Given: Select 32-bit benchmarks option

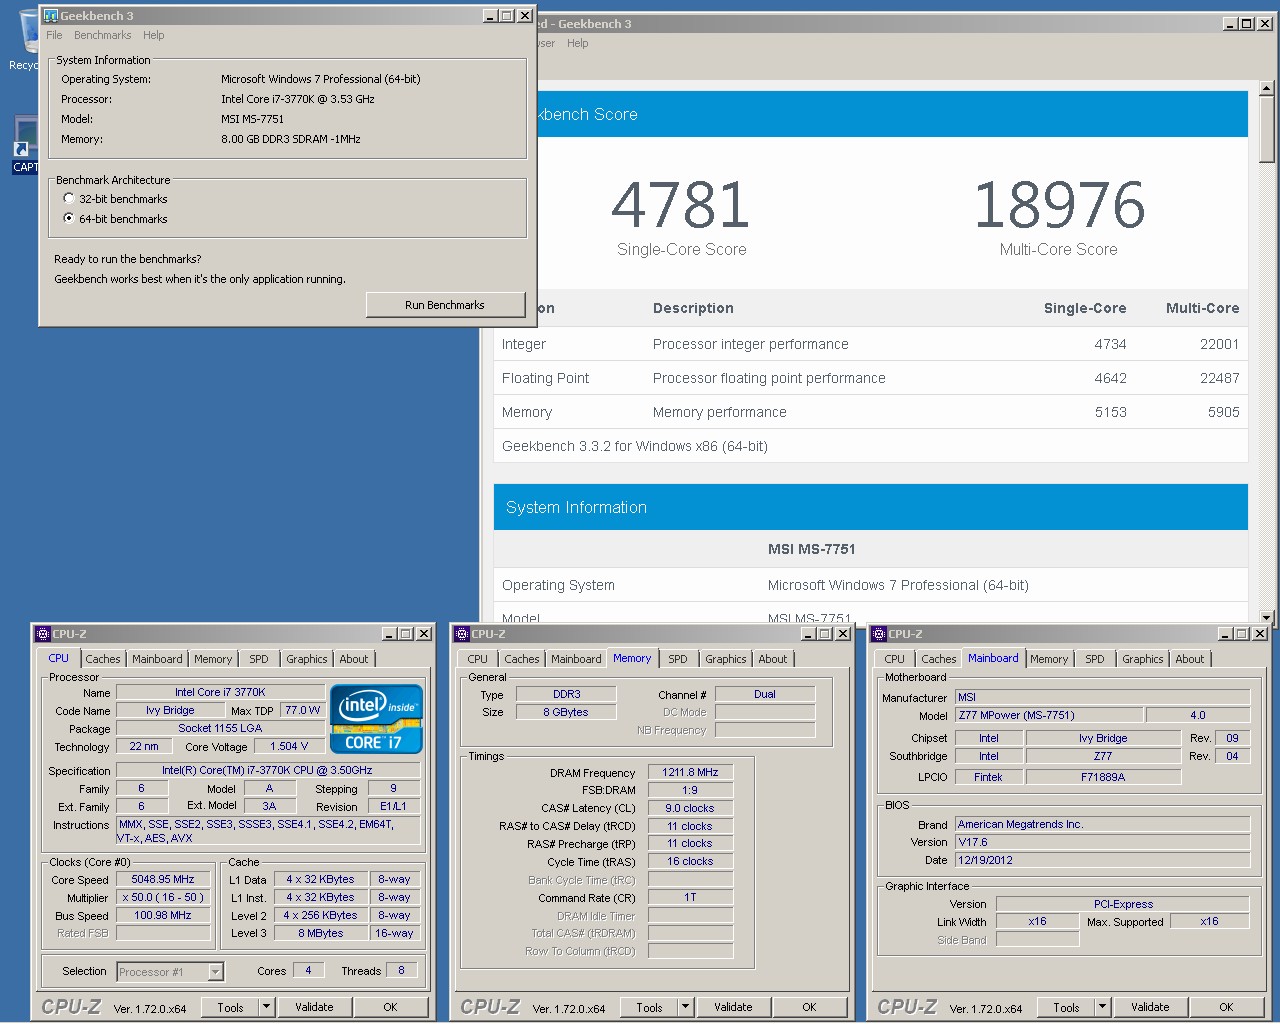Looking at the screenshot, I should (x=69, y=199).
